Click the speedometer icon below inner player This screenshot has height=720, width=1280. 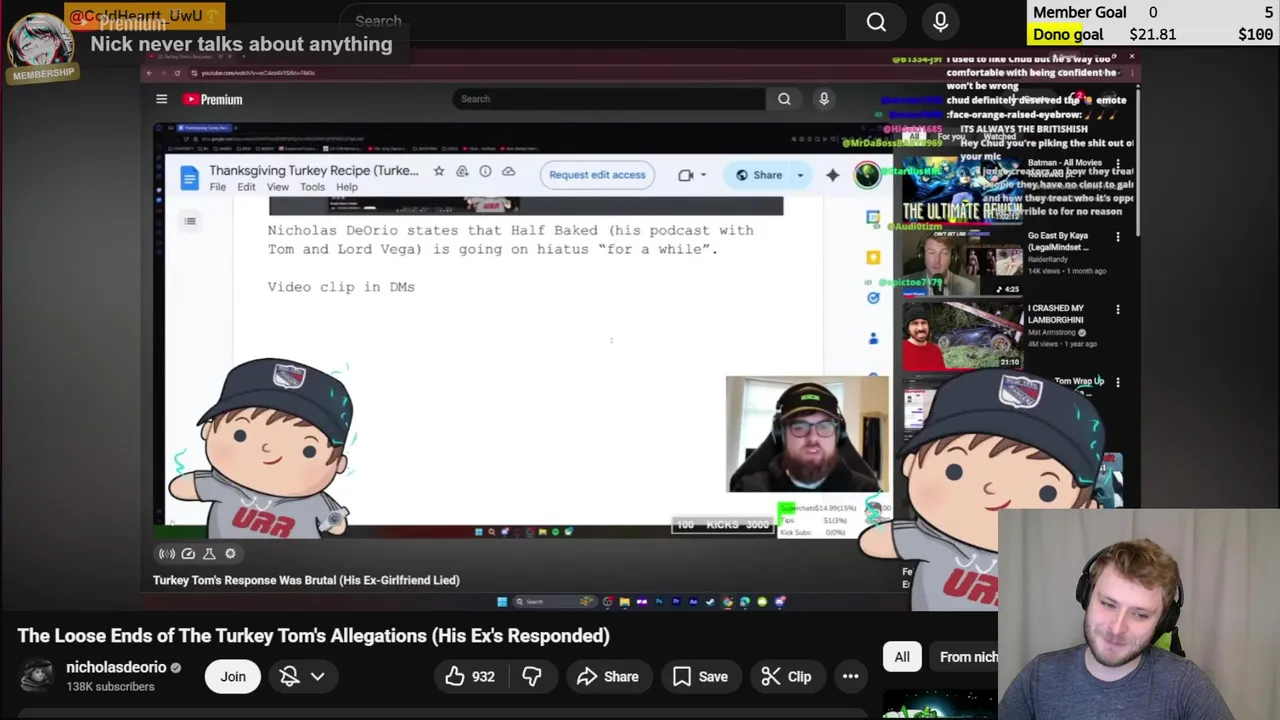[188, 553]
